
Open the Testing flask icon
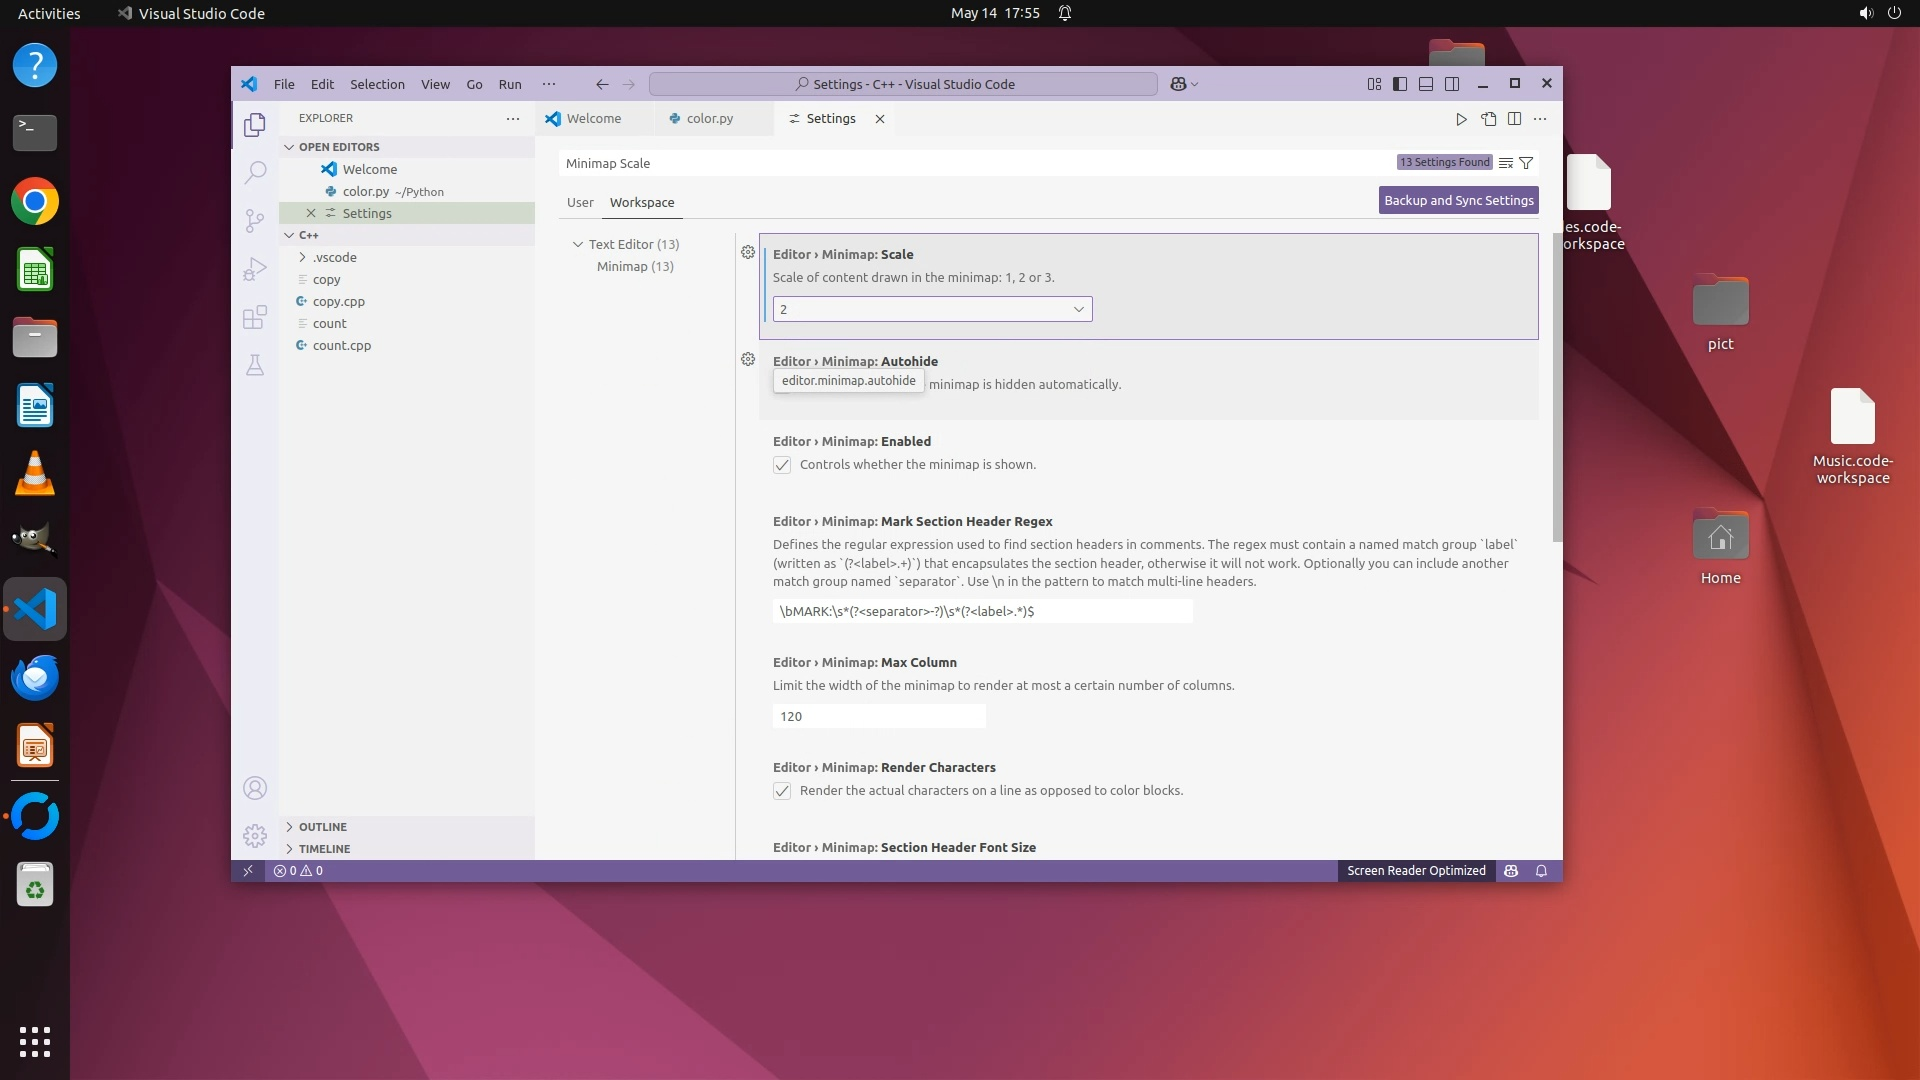tap(255, 365)
